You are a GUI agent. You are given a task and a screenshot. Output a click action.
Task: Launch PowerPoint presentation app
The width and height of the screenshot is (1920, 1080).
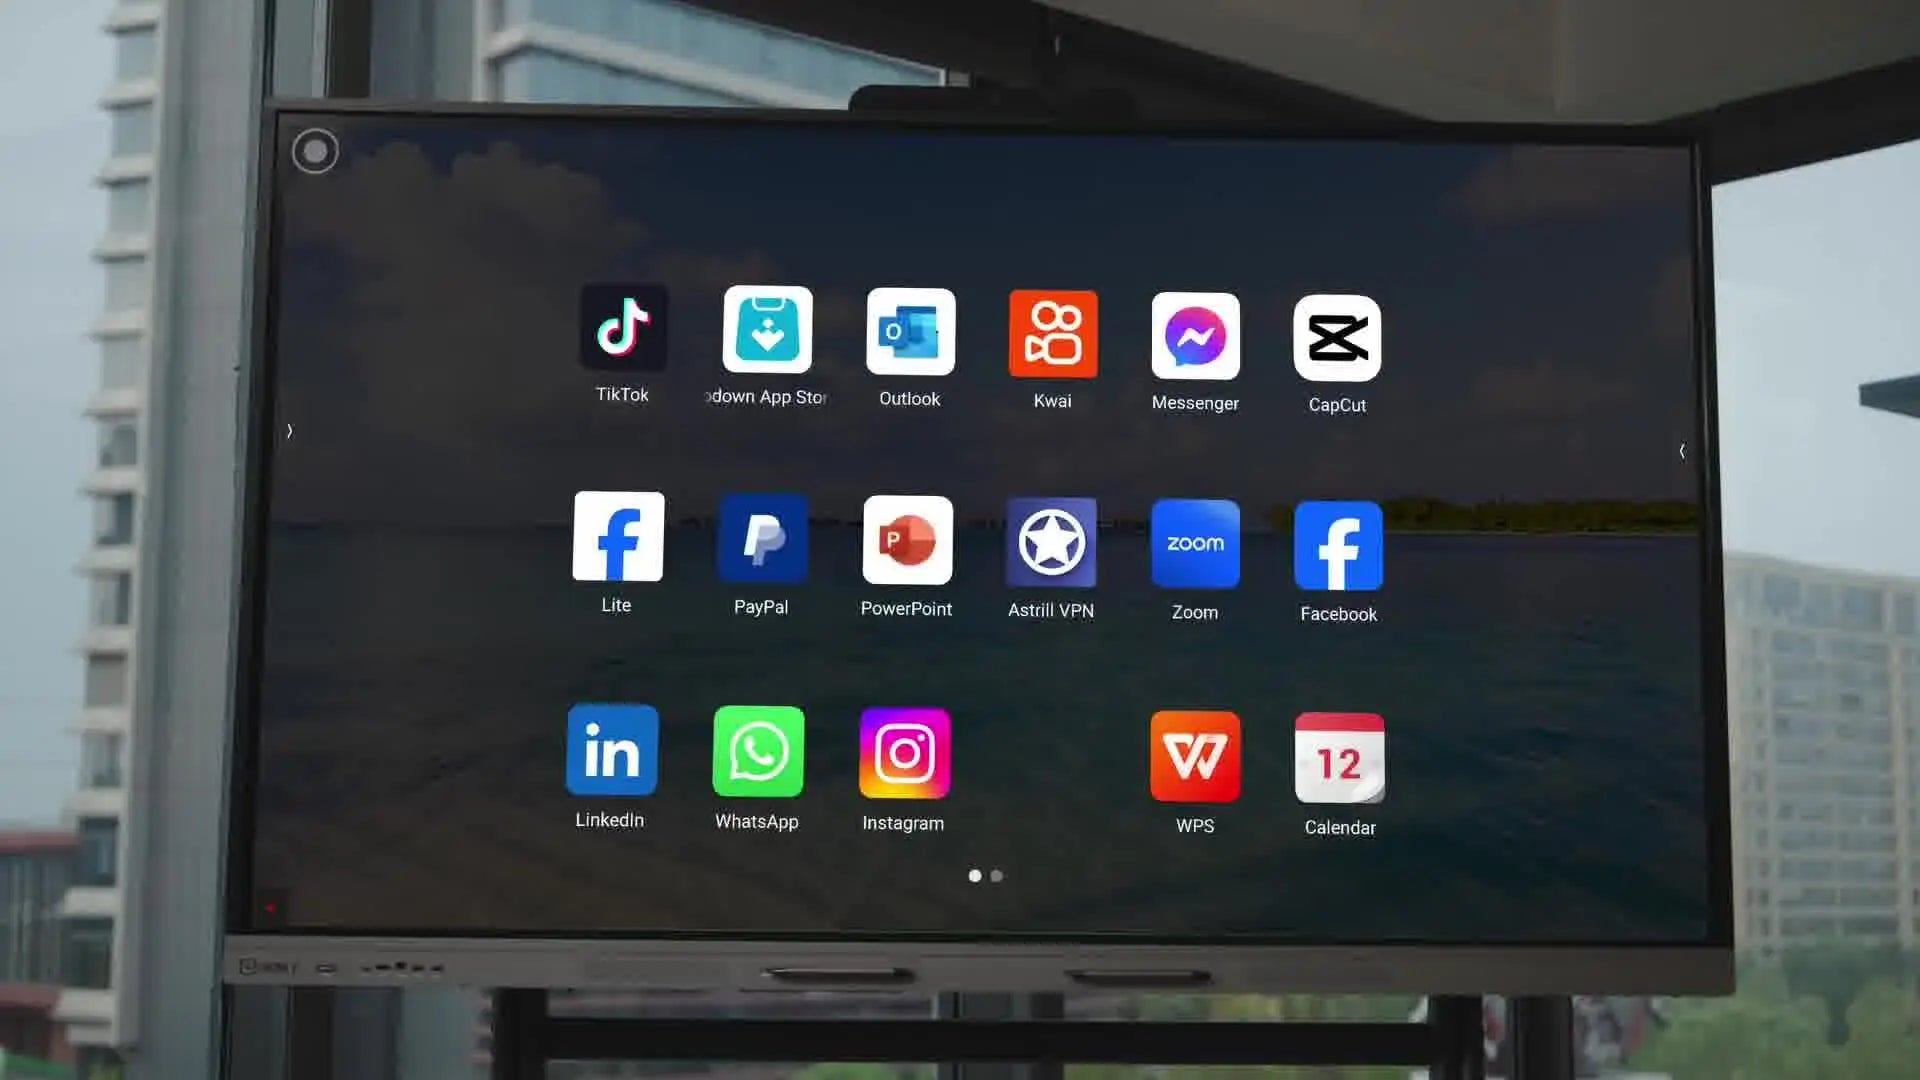[907, 541]
